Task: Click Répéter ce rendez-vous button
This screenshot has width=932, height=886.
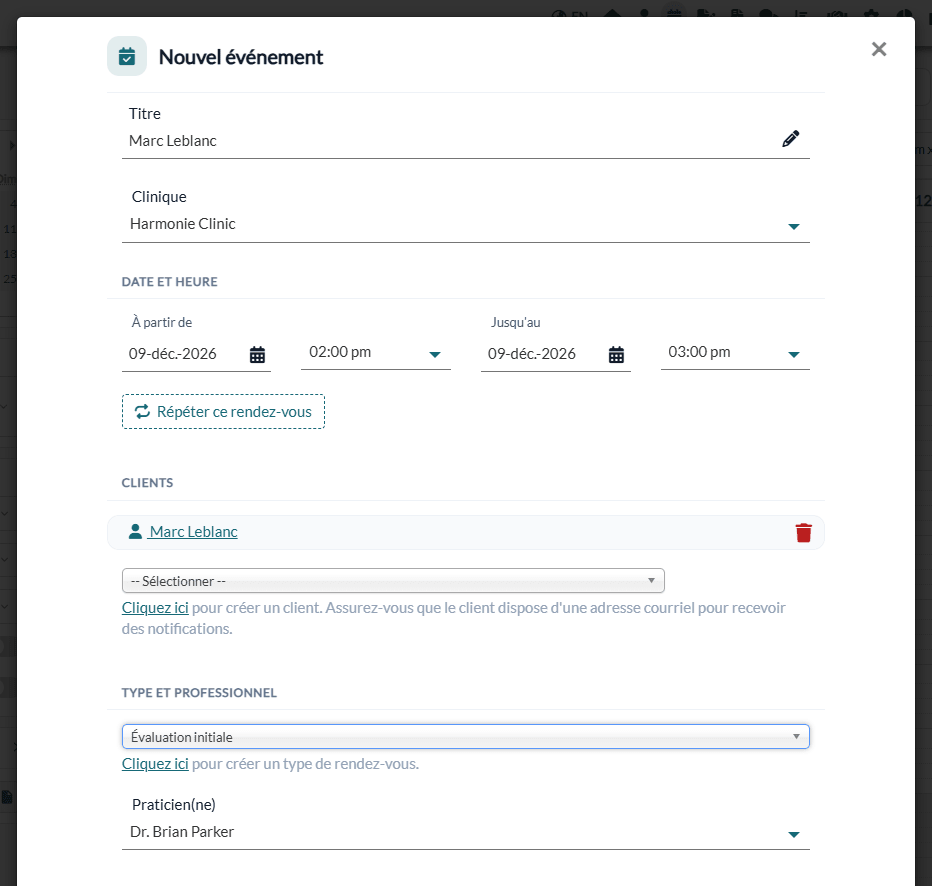Action: point(223,412)
